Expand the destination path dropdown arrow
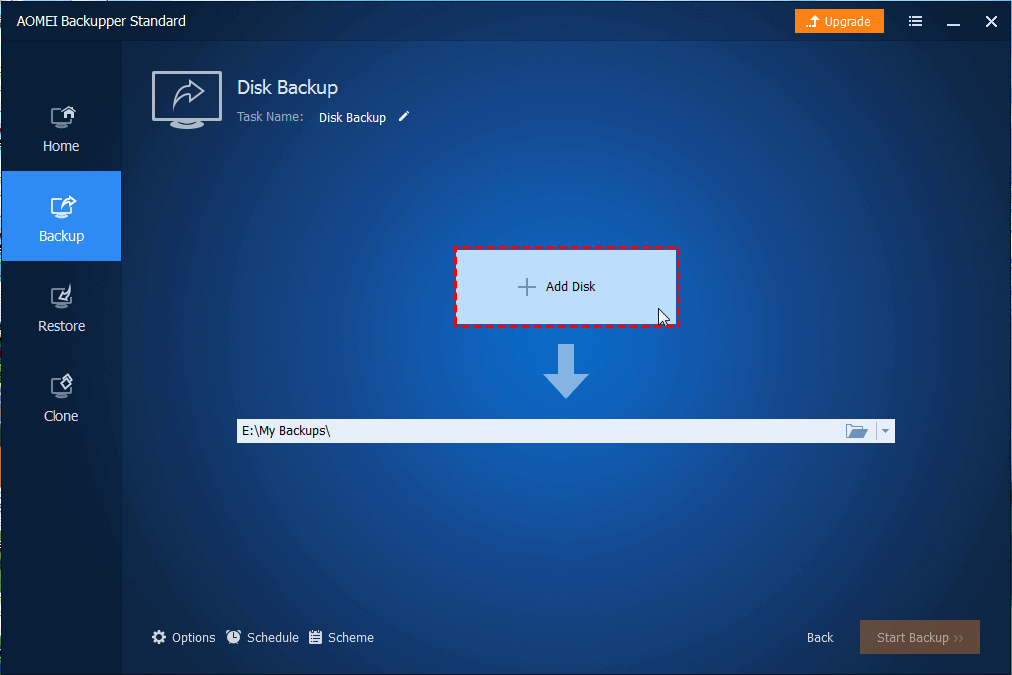1012x675 pixels. (x=886, y=431)
